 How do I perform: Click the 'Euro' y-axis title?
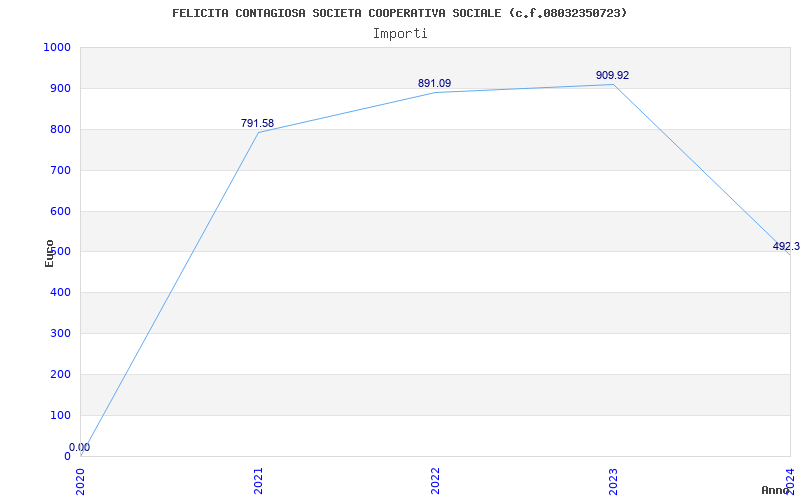click(x=49, y=253)
